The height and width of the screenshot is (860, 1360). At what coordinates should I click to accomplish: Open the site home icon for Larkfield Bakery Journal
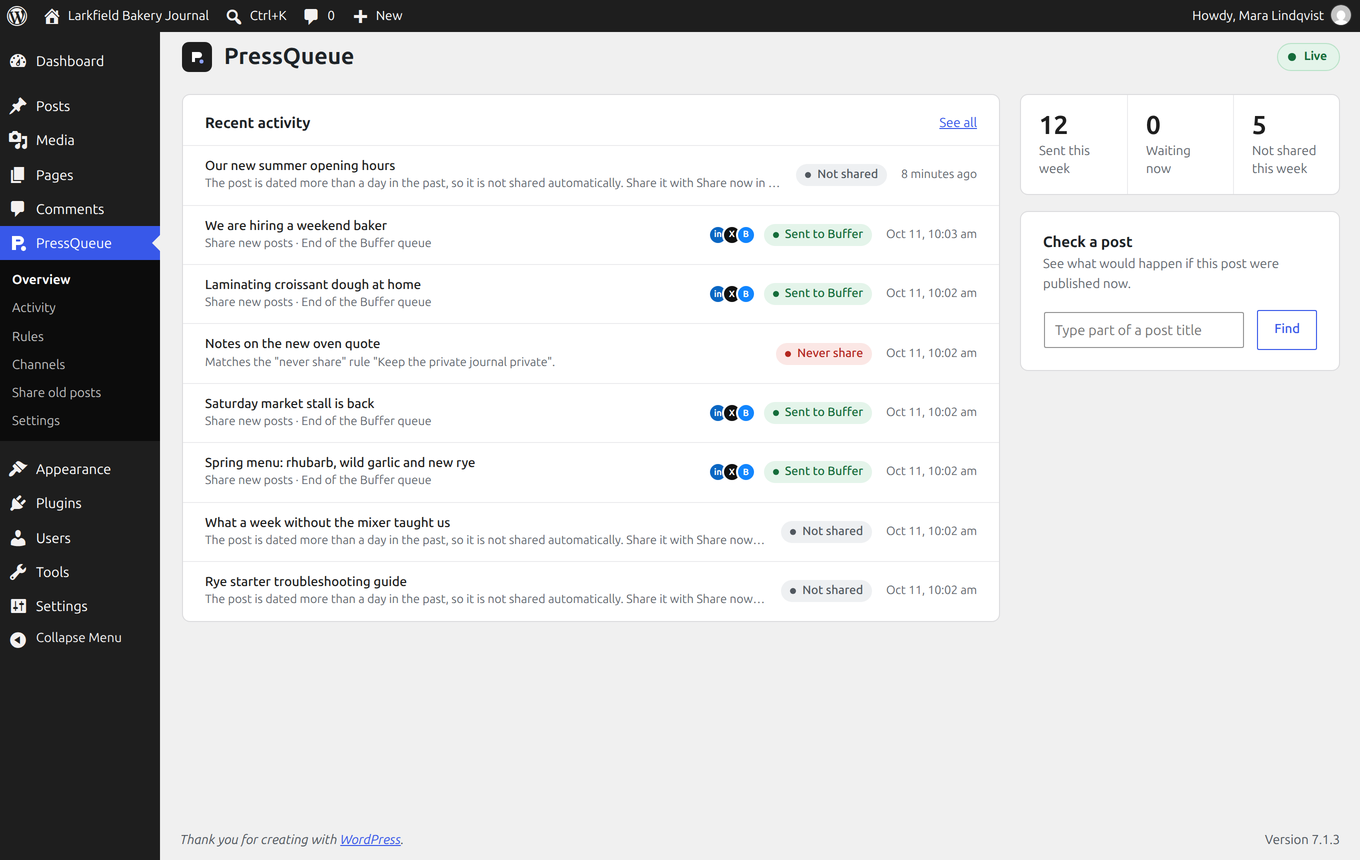(x=52, y=16)
